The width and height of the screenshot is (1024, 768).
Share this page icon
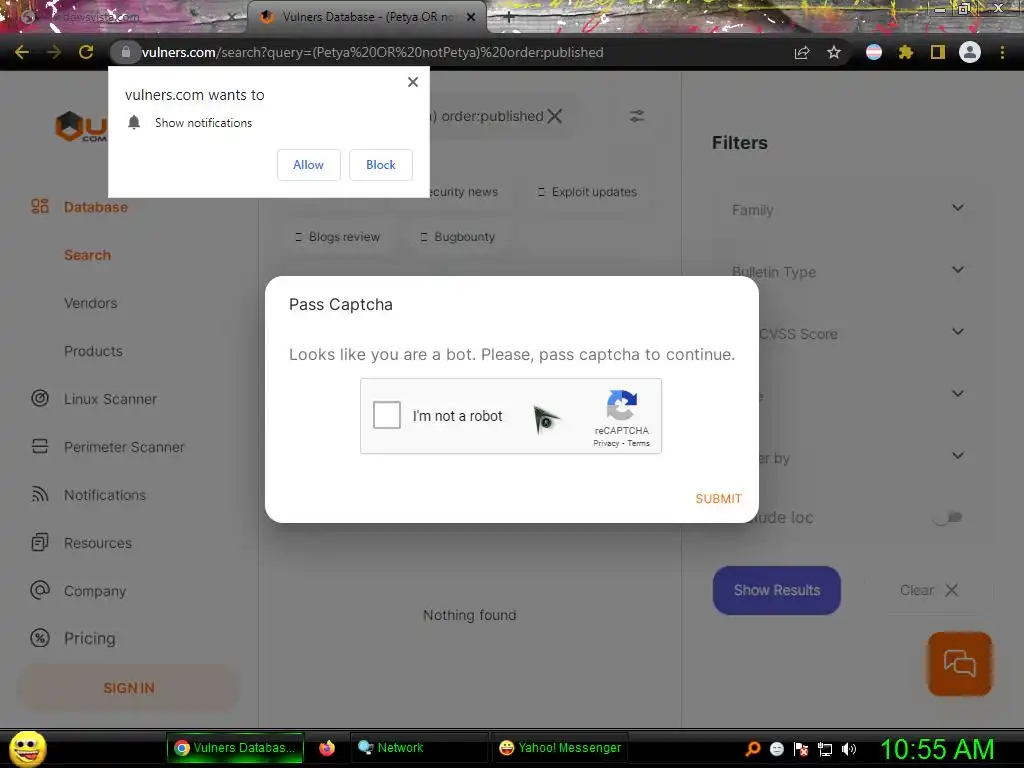click(x=802, y=52)
